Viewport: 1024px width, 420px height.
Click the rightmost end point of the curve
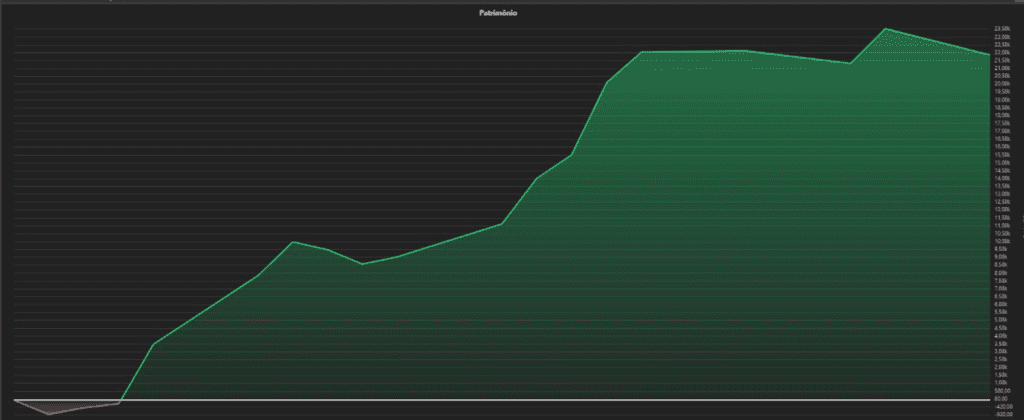tap(989, 55)
